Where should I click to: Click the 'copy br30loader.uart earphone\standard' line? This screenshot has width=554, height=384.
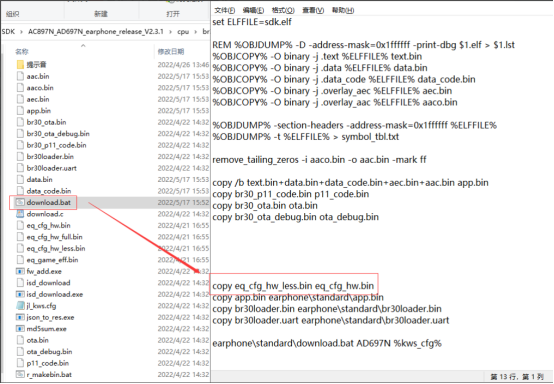click(331, 320)
